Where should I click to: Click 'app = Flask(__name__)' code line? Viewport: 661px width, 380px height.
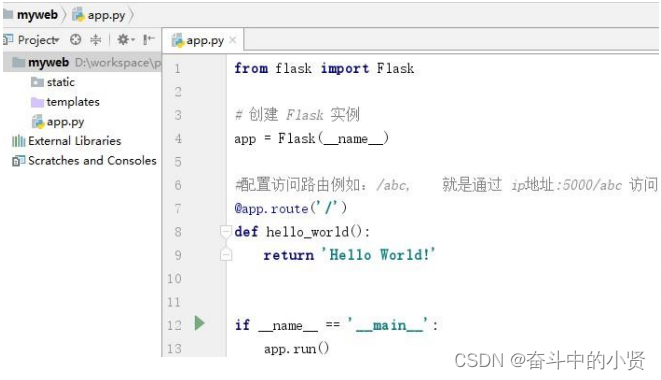coord(312,138)
